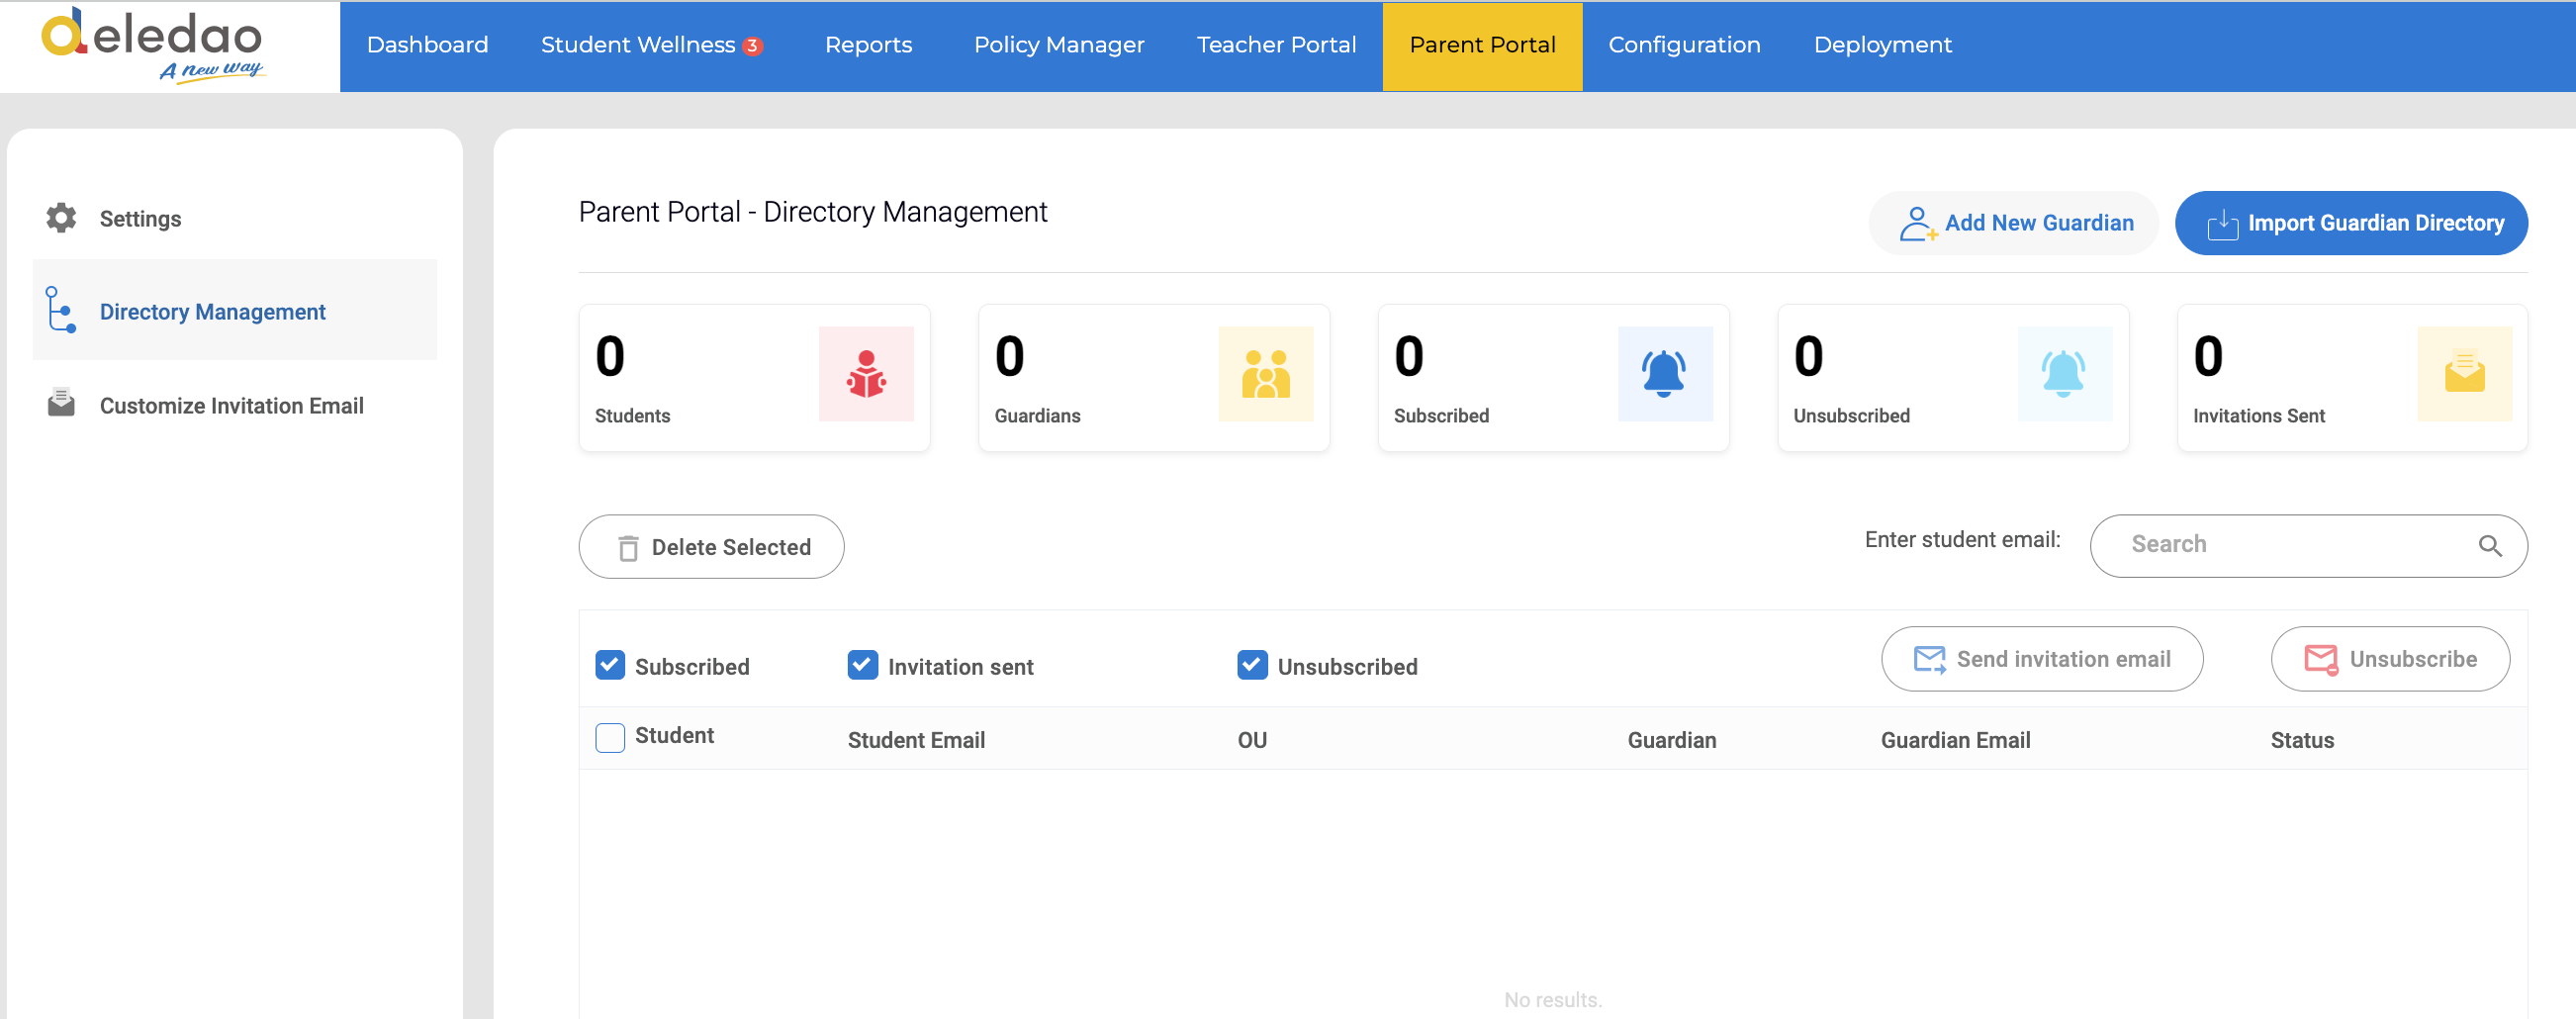Open the Teacher Portal tab
This screenshot has width=2576, height=1019.
point(1276,46)
